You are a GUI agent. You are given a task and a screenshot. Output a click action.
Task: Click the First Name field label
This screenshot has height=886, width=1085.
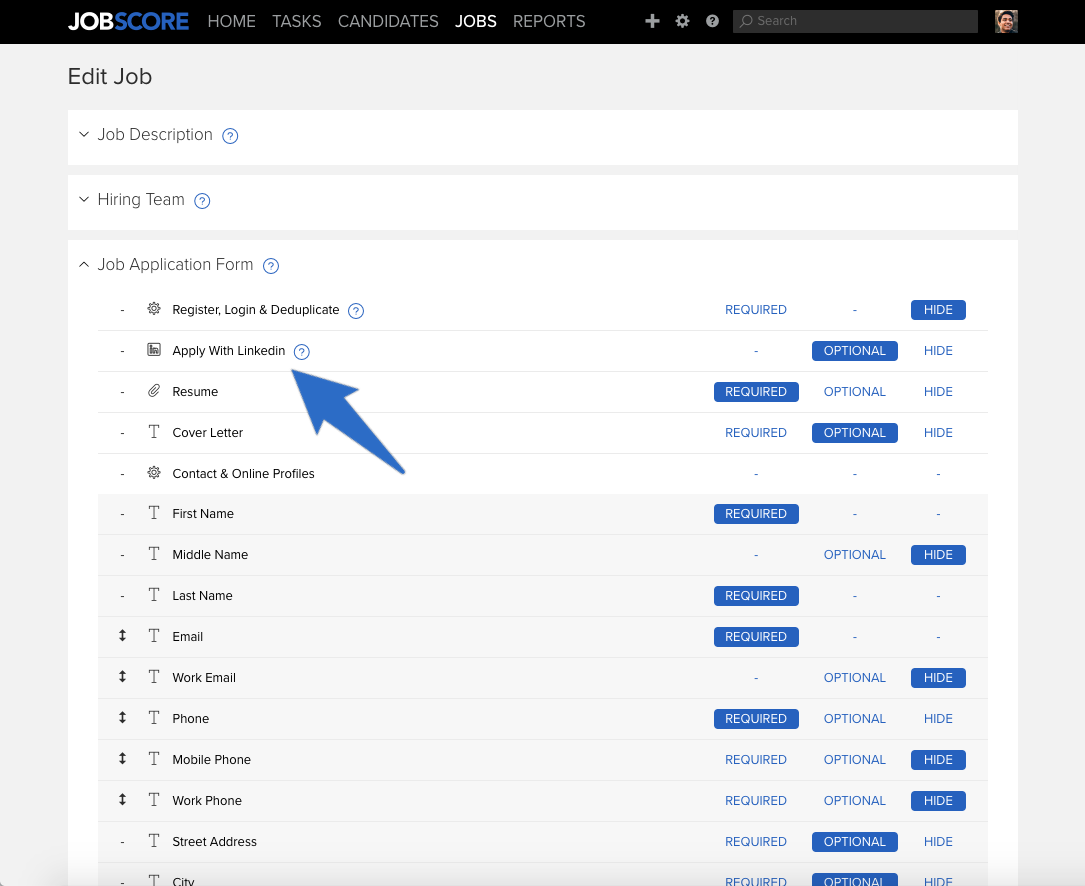coord(203,514)
